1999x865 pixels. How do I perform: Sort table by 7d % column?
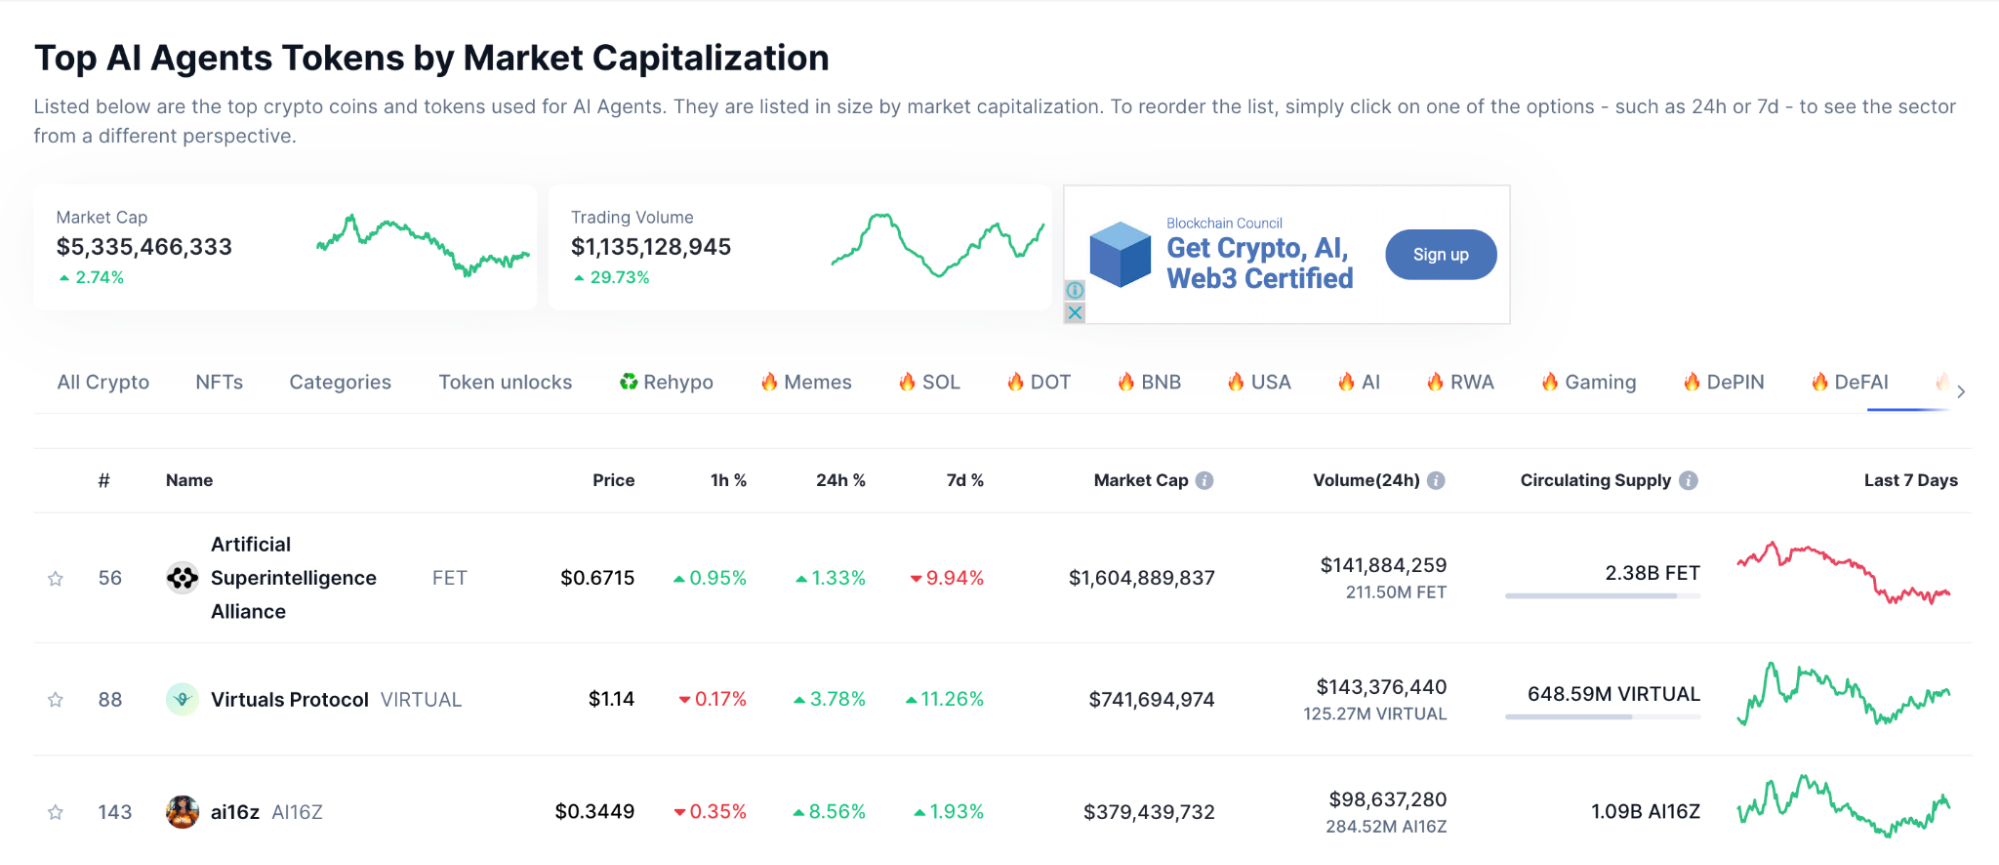(964, 481)
